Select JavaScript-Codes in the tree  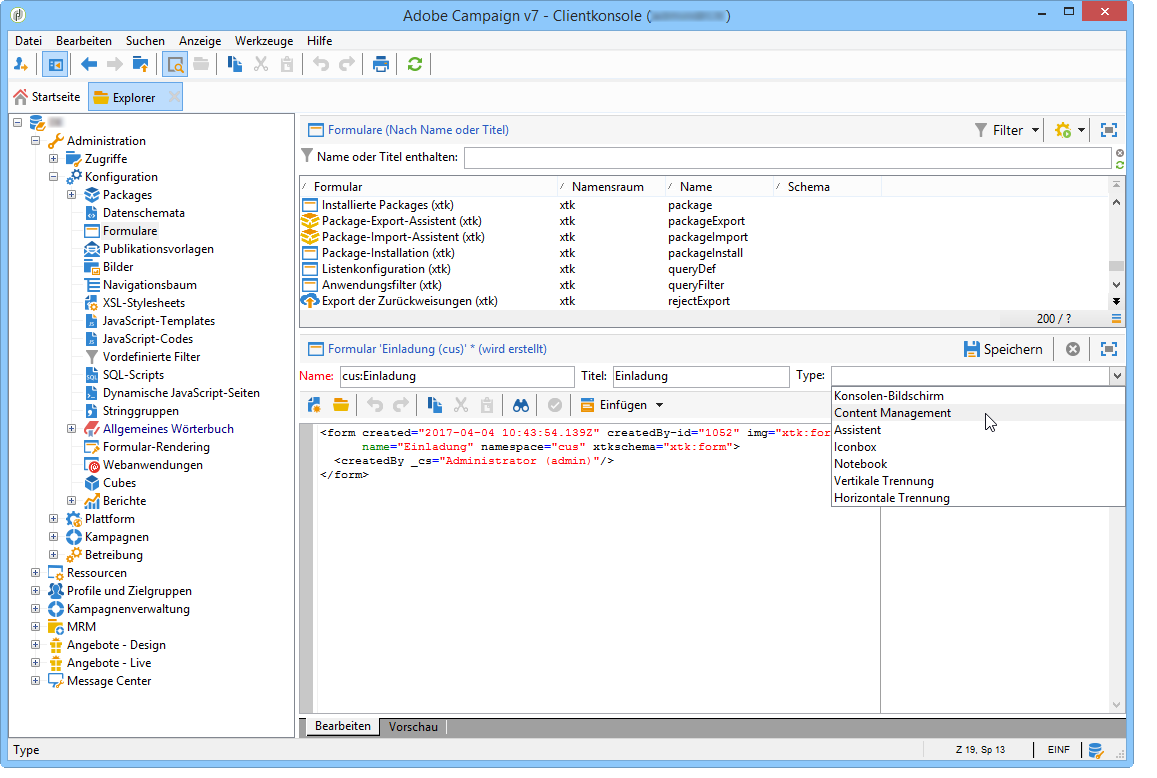148,339
